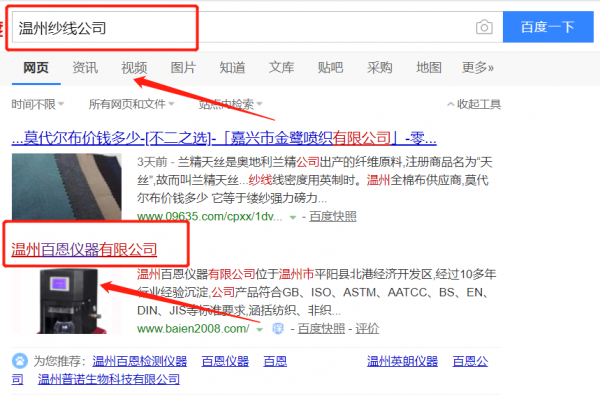Open the 贴吧 tab
Viewport: 600px width, 396px height.
pyautogui.click(x=330, y=68)
